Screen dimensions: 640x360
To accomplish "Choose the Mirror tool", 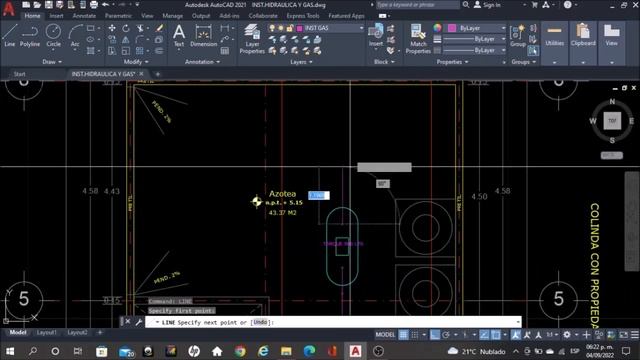I will (126, 40).
